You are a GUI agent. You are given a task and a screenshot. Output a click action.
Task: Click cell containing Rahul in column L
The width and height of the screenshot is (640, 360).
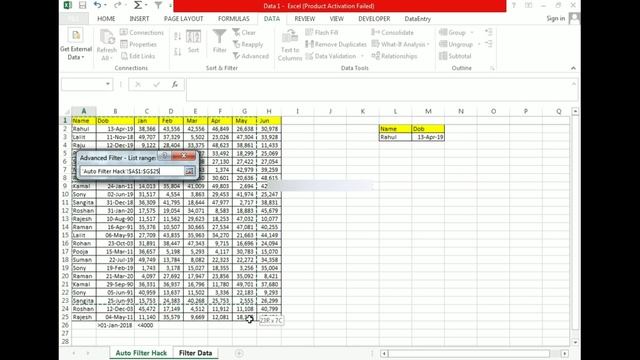395,137
